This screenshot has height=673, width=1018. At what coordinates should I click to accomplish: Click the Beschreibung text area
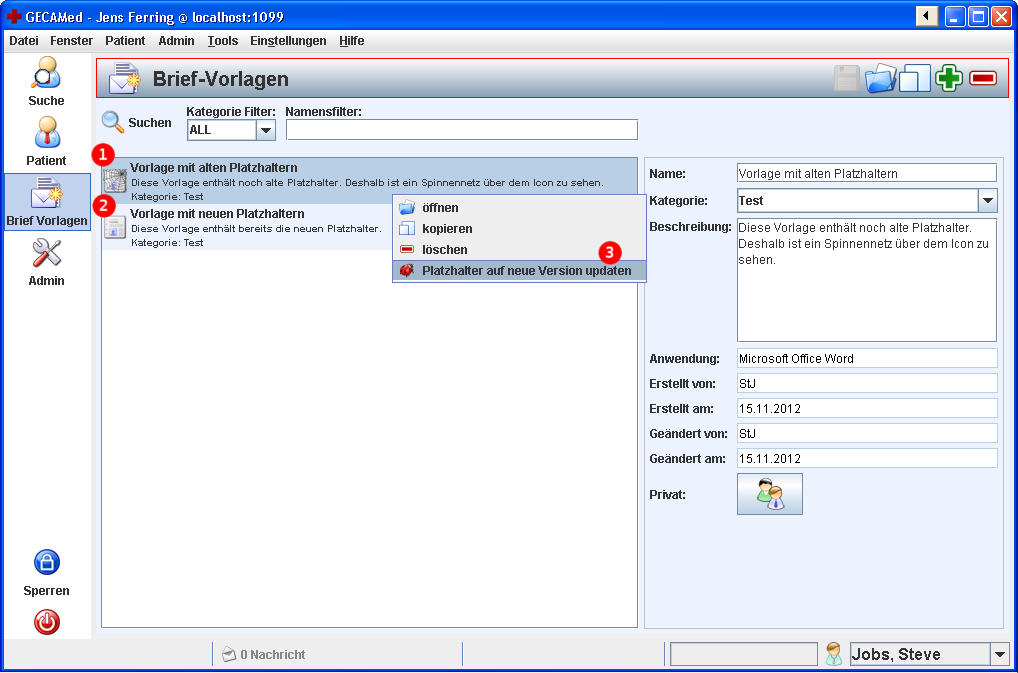click(866, 280)
